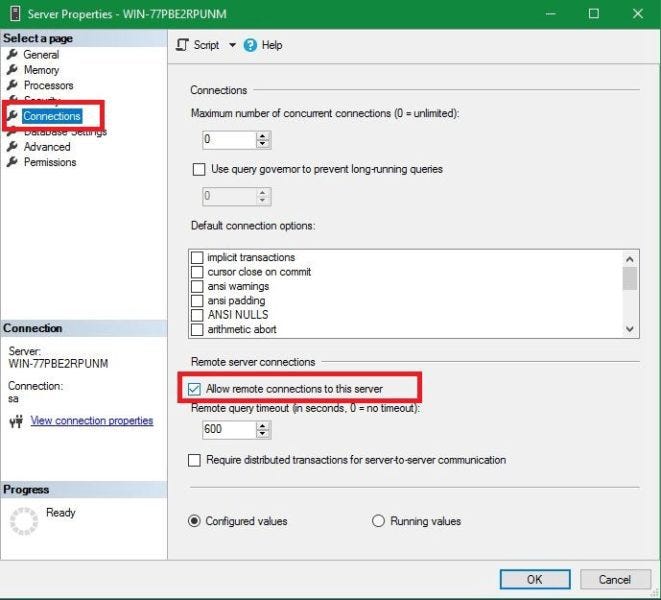
Task: Open the Processors page
Action: click(48, 85)
